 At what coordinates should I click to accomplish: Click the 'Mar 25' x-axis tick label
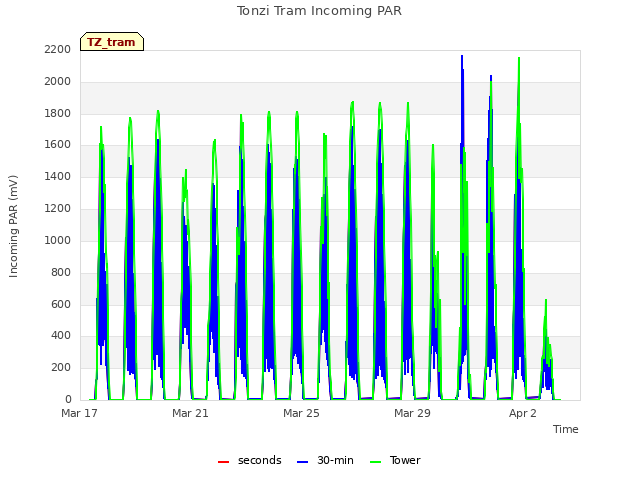point(301,413)
